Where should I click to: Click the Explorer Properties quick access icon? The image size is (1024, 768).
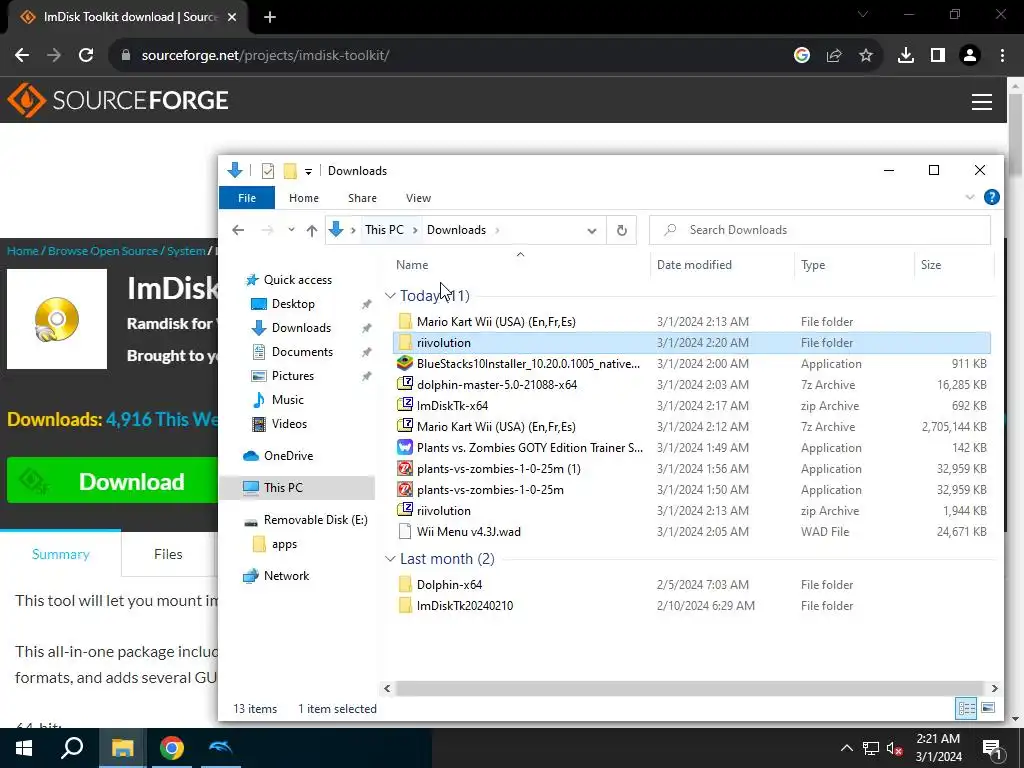click(x=268, y=170)
